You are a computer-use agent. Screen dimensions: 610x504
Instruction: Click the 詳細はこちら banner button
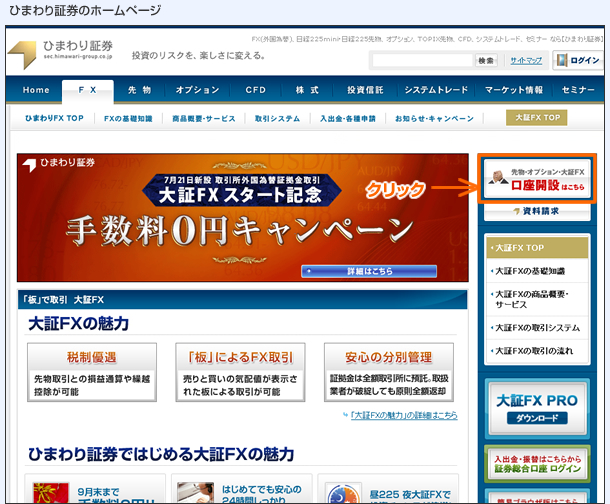pos(369,271)
